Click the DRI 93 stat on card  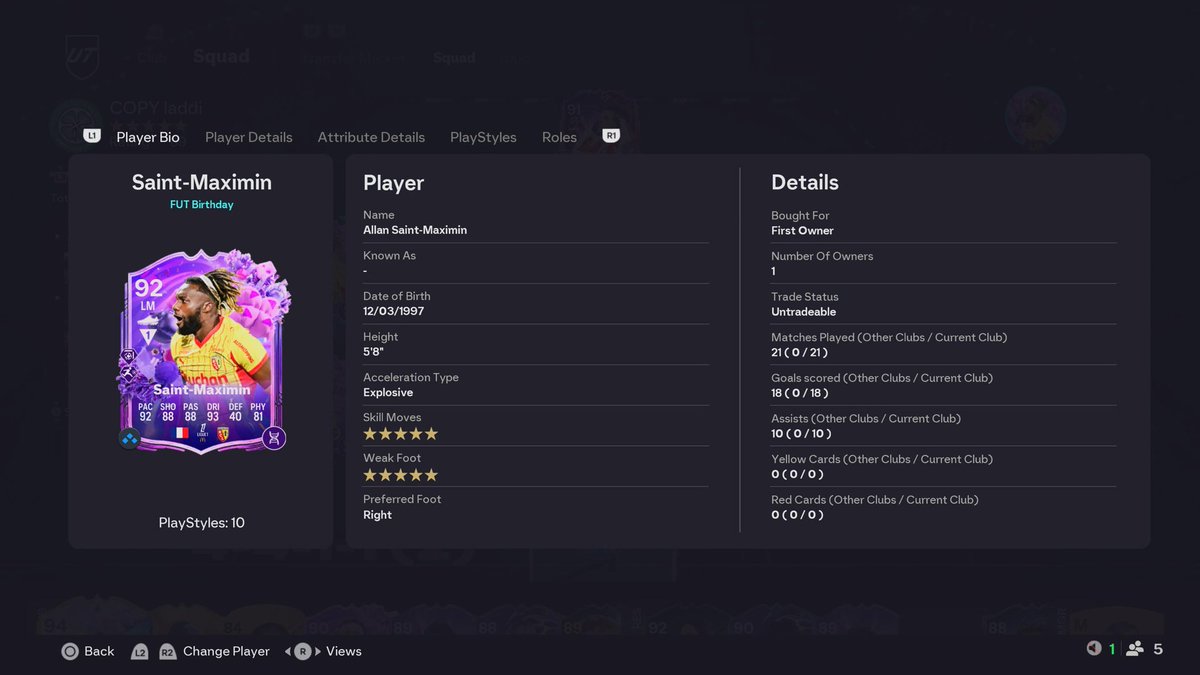[x=213, y=411]
